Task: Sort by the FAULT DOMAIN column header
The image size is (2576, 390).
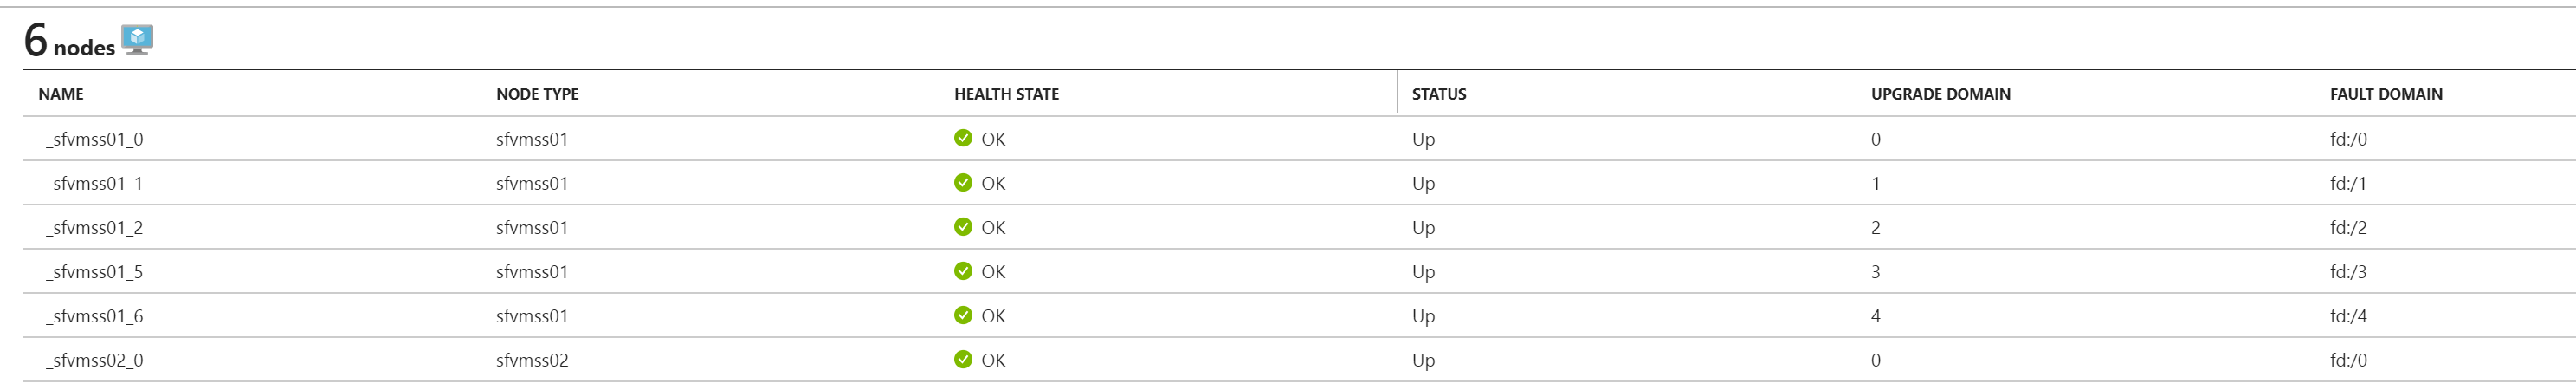Action: (x=2386, y=94)
